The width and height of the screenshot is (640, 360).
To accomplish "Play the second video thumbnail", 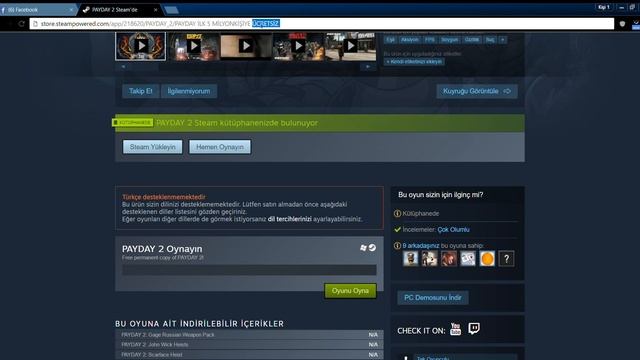I will click(193, 46).
